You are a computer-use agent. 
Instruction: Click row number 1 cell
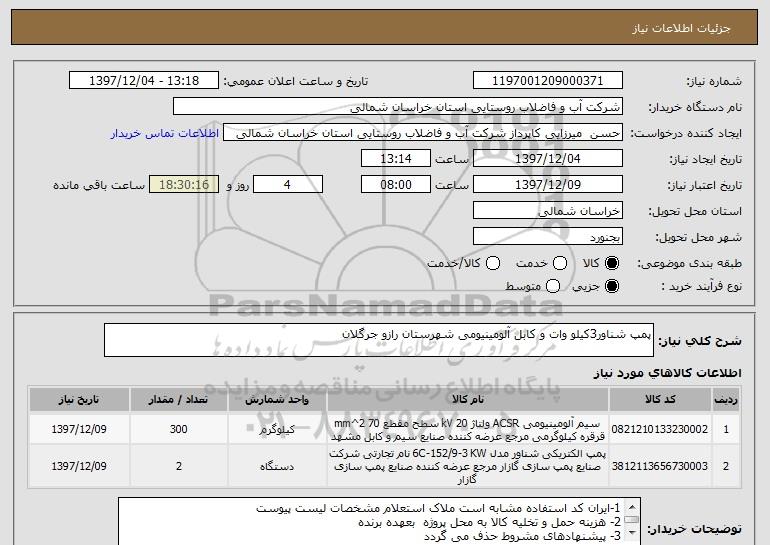[726, 429]
